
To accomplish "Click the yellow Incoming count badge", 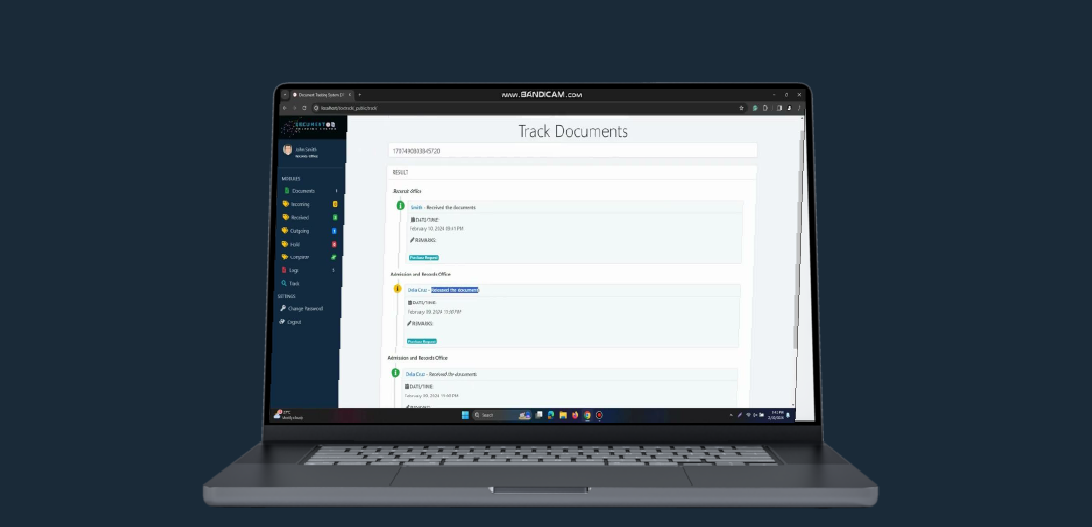I will pos(335,204).
